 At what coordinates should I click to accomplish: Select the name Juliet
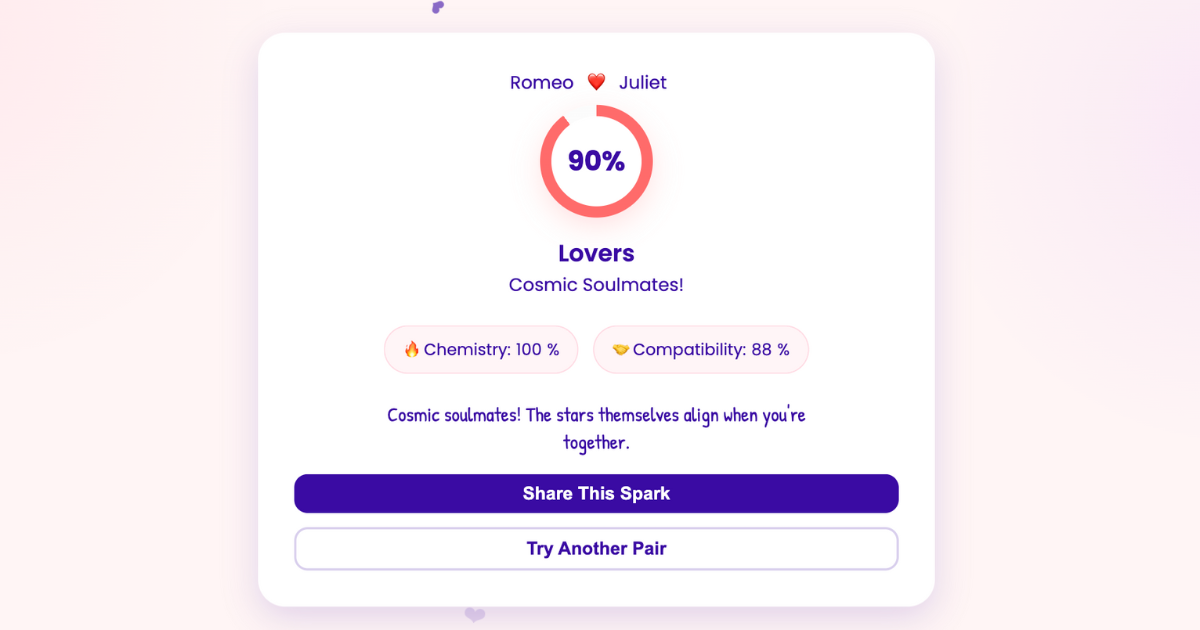[x=644, y=82]
